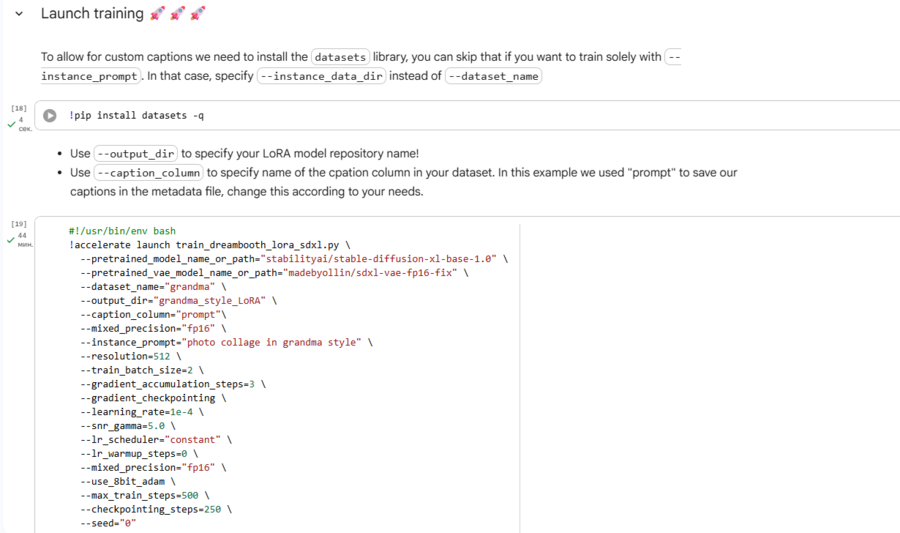Image resolution: width=900 pixels, height=533 pixels.
Task: Select the Launch training heading text
Action: [93, 14]
